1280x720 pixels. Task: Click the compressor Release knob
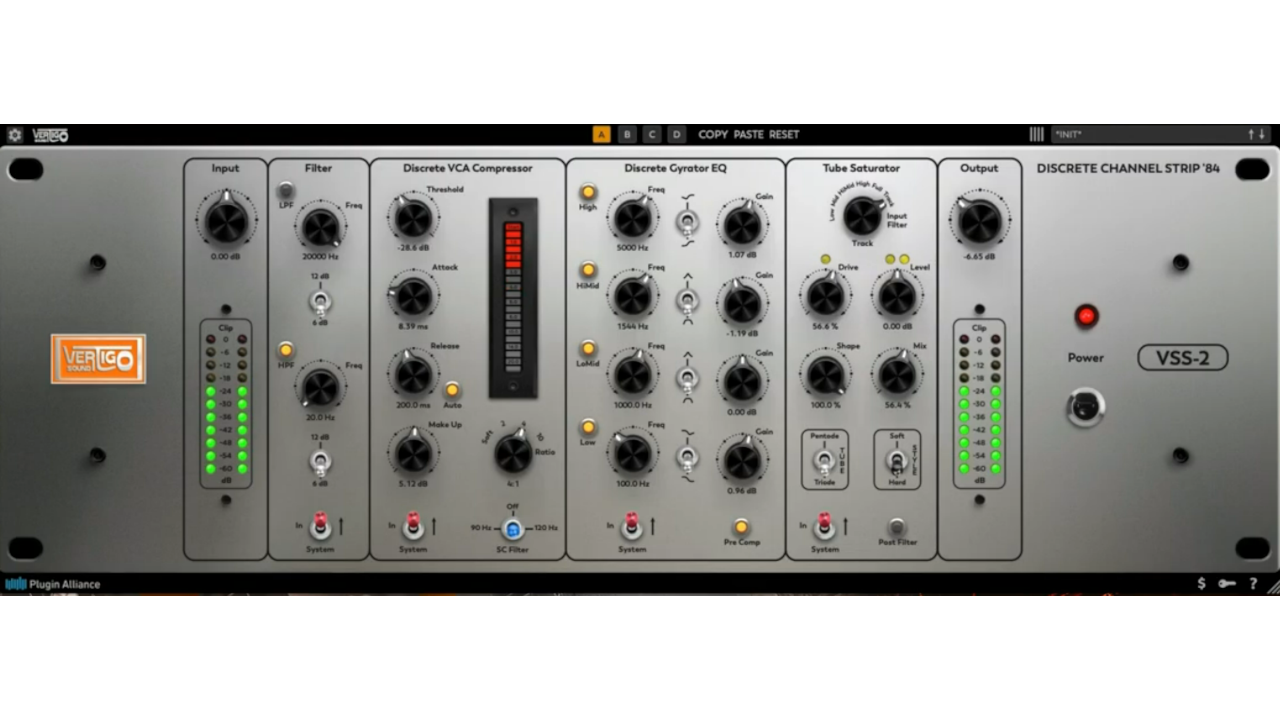tap(413, 374)
